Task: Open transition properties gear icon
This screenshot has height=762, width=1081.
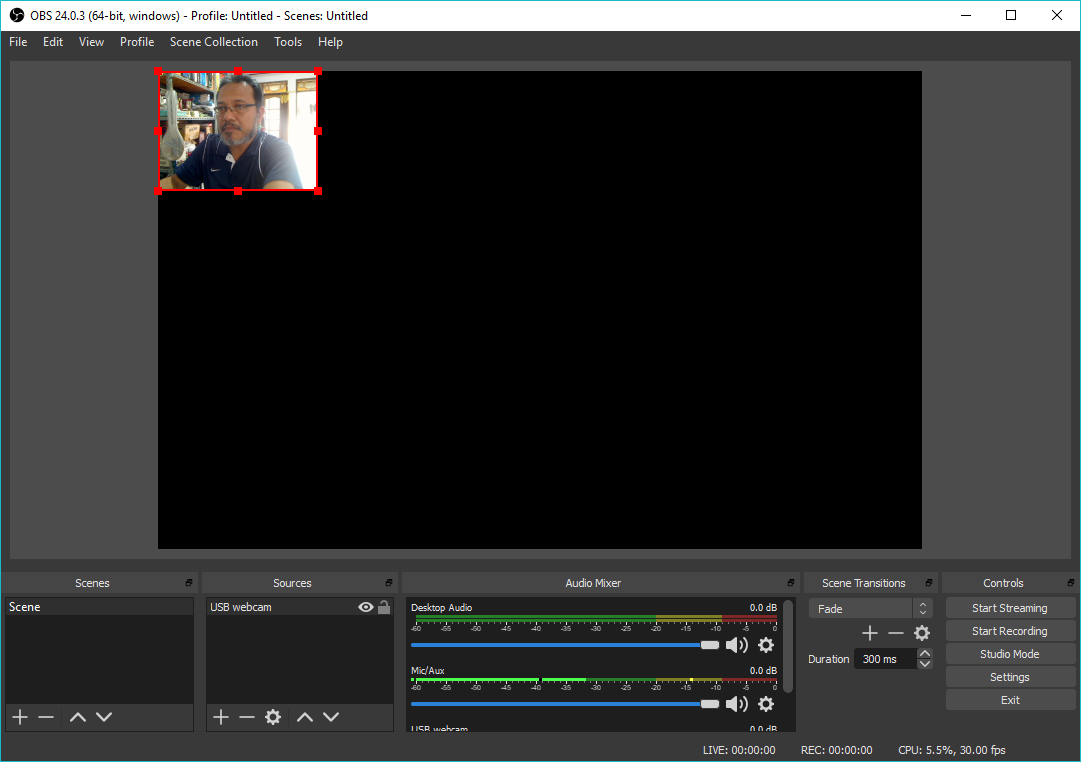Action: [922, 633]
